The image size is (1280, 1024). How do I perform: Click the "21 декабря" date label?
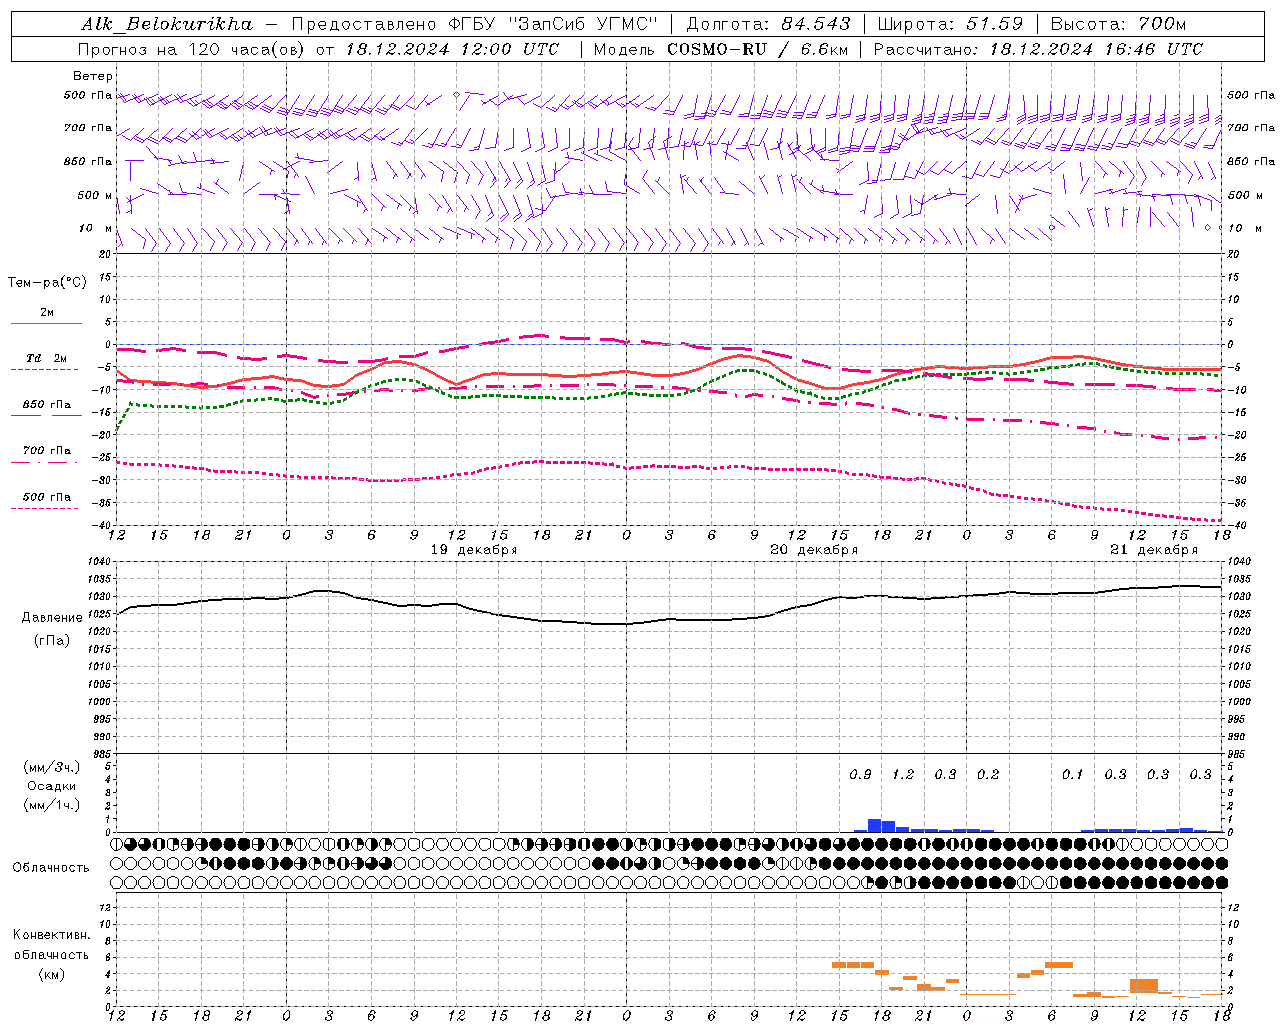coord(1154,550)
